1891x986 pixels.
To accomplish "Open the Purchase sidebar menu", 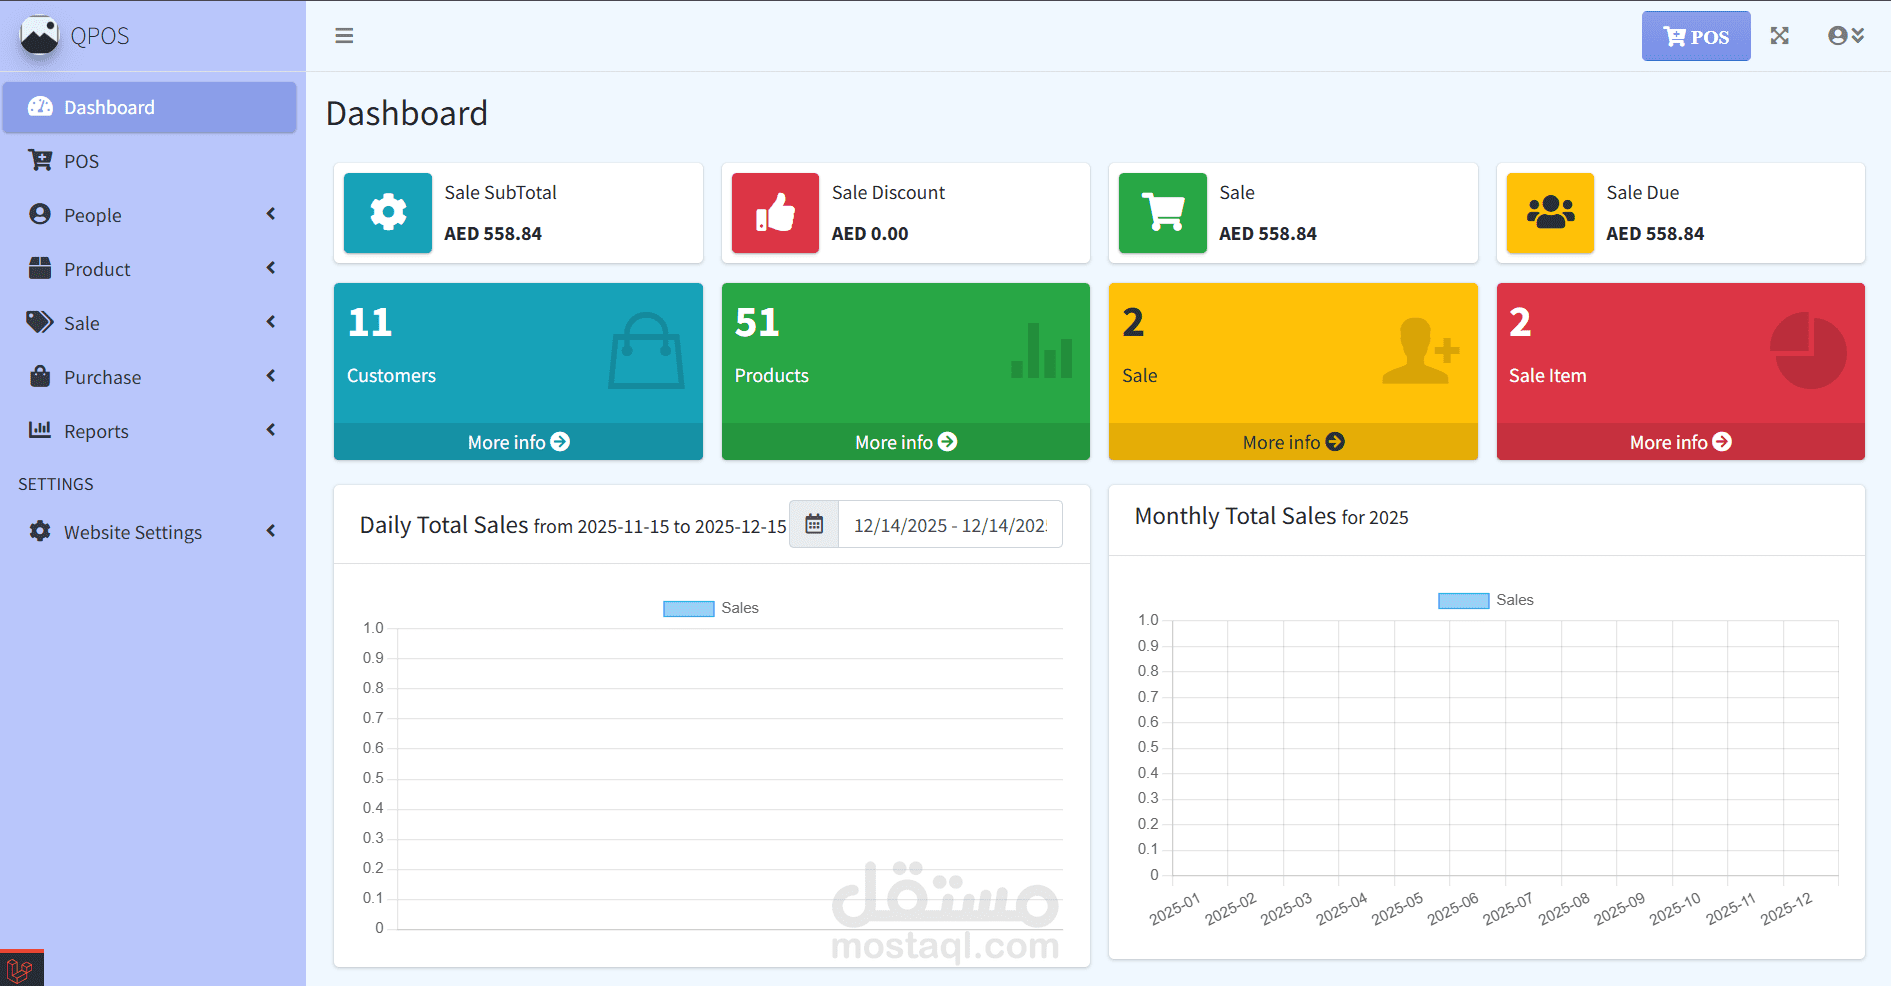I will click(150, 377).
